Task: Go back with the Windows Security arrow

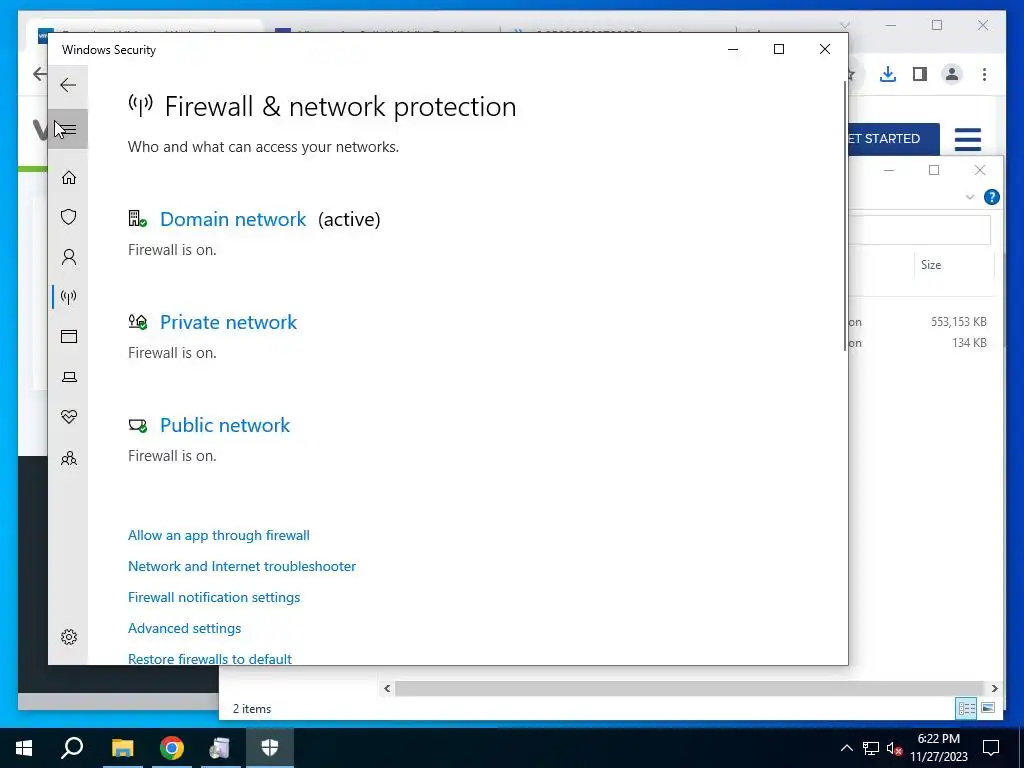Action: (x=68, y=85)
